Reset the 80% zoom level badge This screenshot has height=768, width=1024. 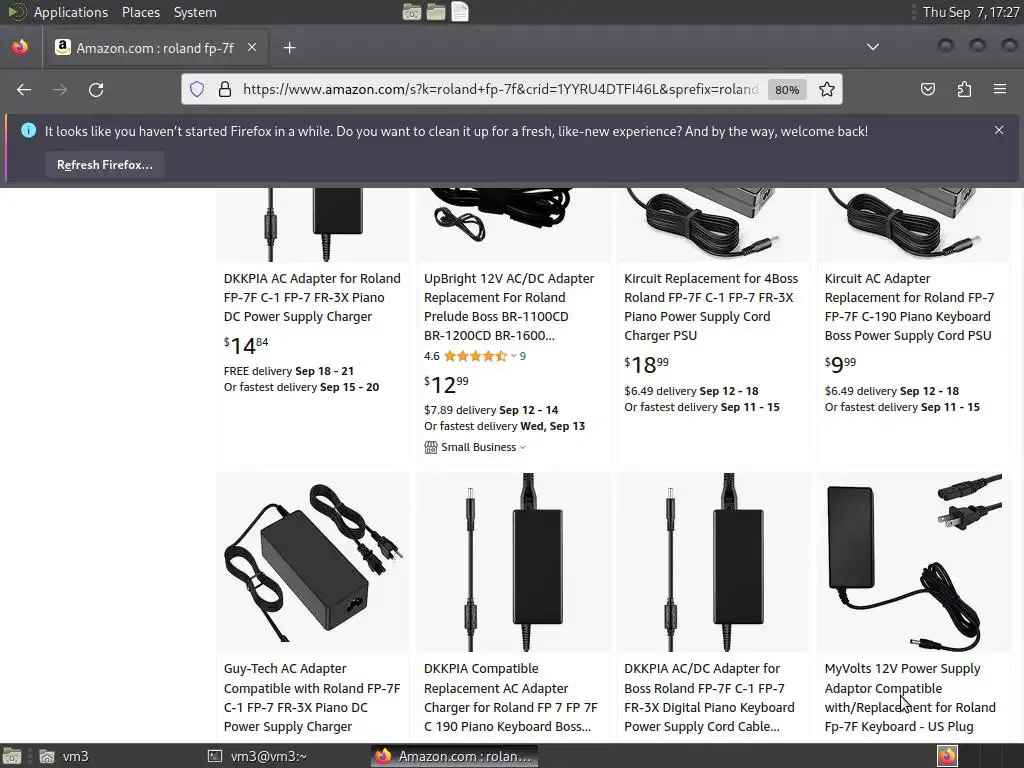point(787,90)
